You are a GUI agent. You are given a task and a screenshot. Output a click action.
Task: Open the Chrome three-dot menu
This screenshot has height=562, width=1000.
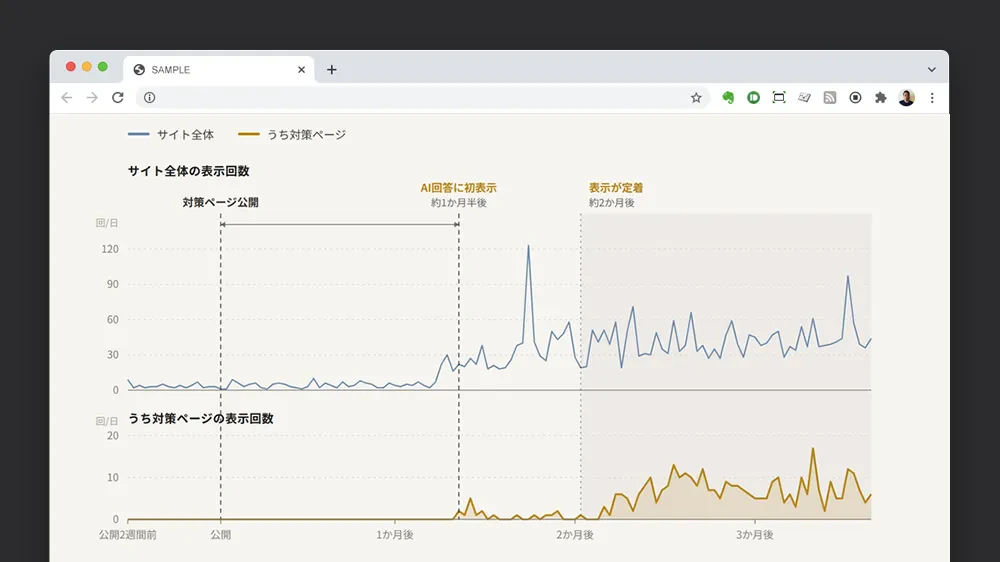click(932, 98)
